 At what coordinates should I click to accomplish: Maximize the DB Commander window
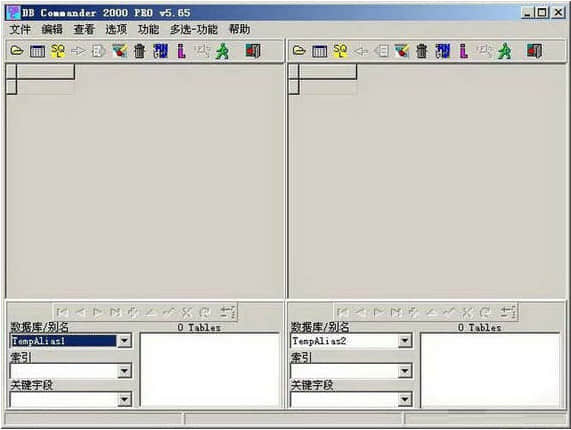pyautogui.click(x=542, y=13)
